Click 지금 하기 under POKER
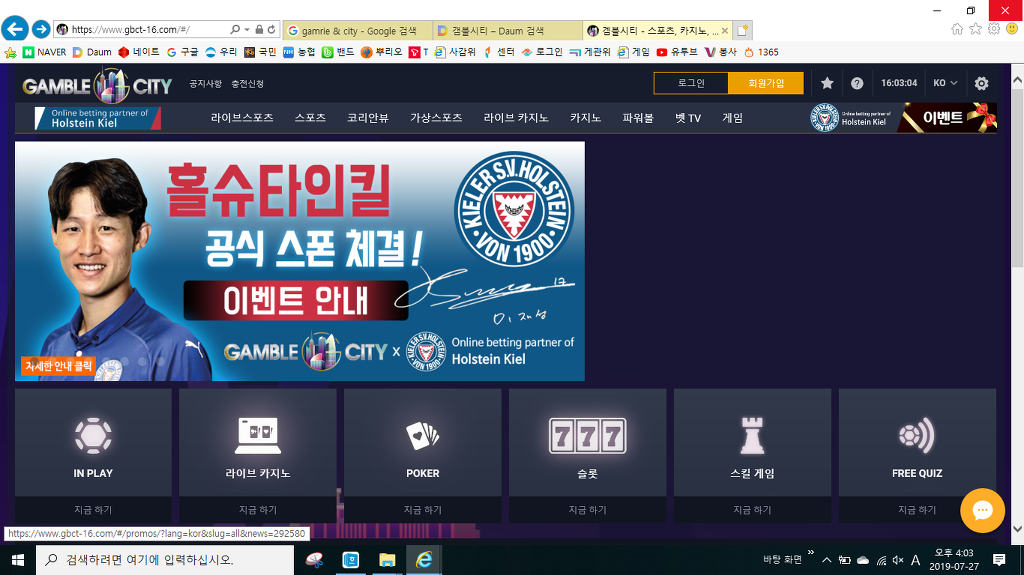This screenshot has width=1024, height=575. coord(423,510)
